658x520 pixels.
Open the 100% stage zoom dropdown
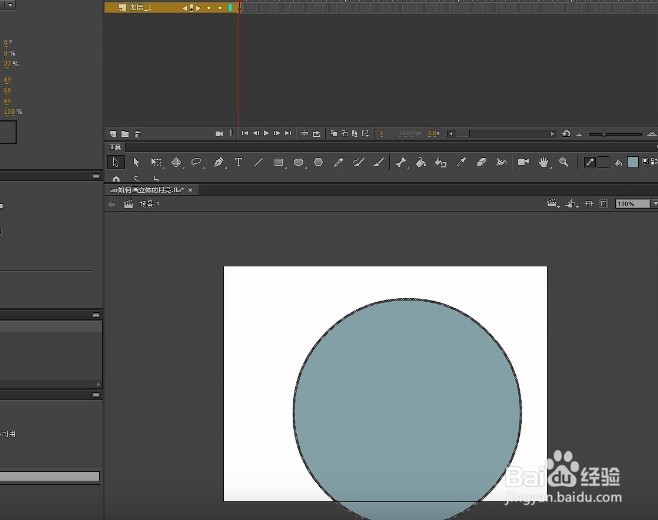tap(654, 204)
